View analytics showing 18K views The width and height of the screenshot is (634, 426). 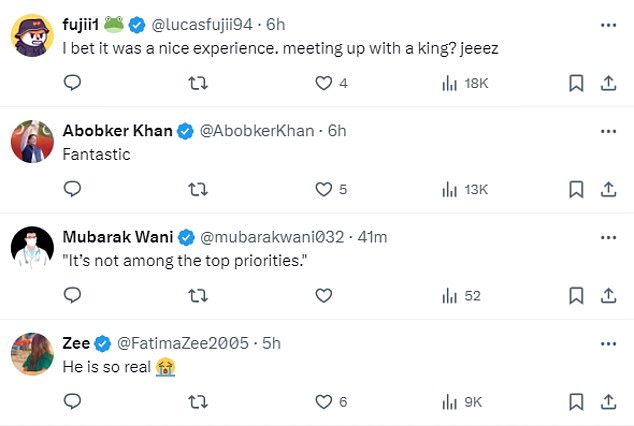[x=465, y=83]
